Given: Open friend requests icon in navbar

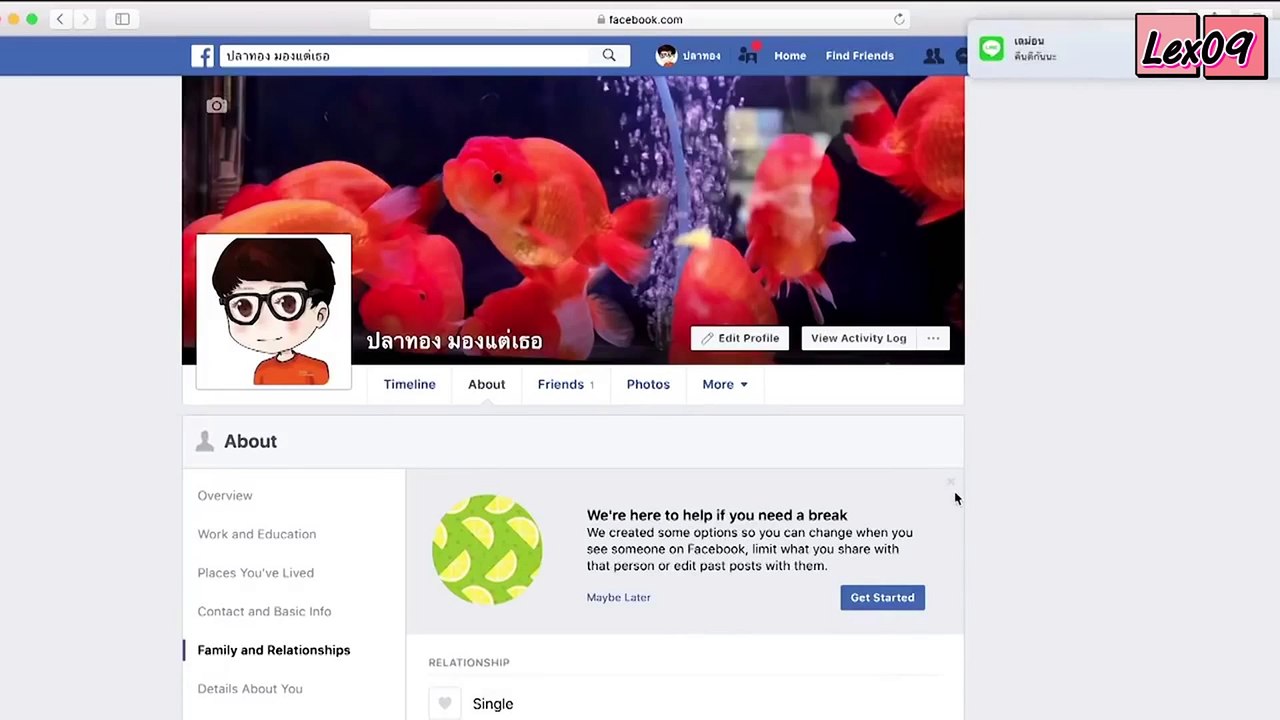Looking at the screenshot, I should tap(933, 56).
